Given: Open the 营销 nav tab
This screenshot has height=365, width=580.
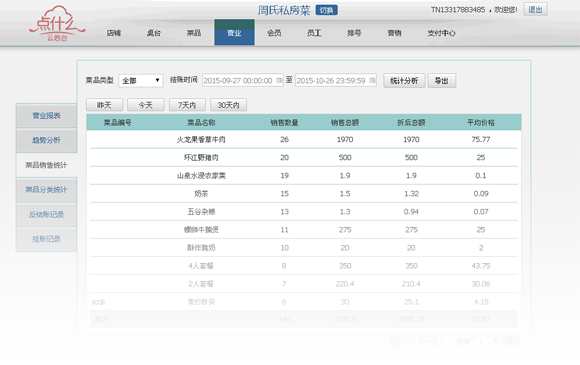Looking at the screenshot, I should (394, 33).
